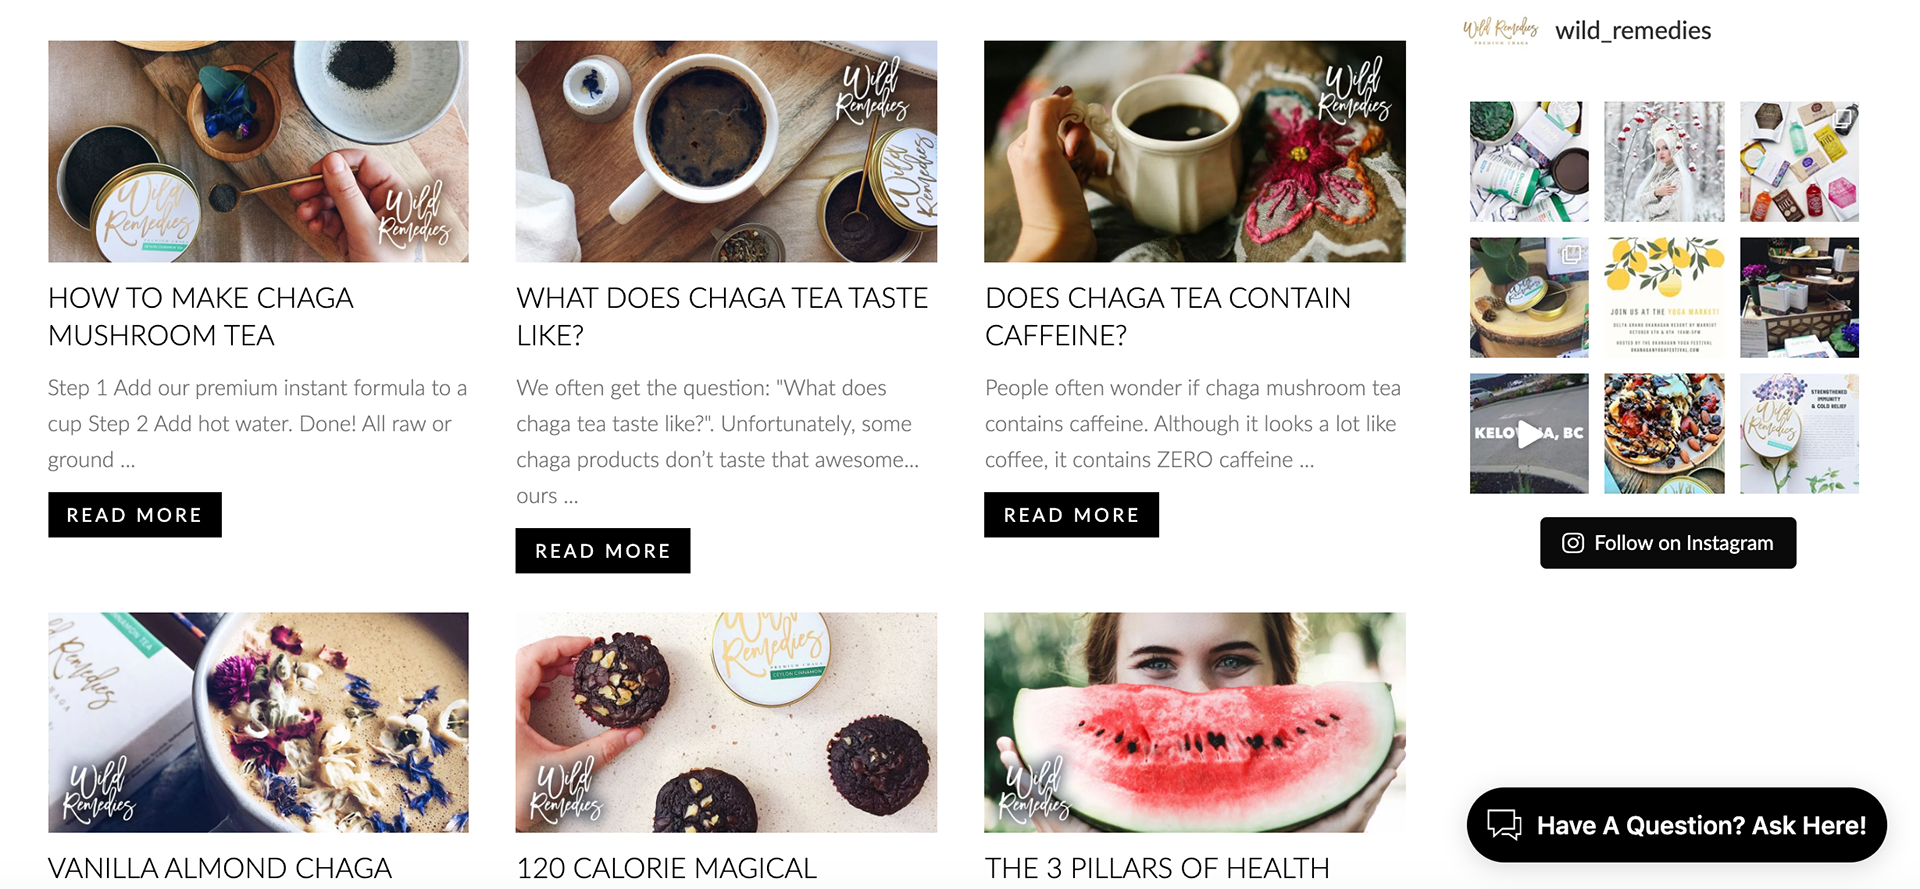Screen dimensions: 1920x889
Task: Open the lemon yoga market Instagram post
Action: pyautogui.click(x=1664, y=297)
